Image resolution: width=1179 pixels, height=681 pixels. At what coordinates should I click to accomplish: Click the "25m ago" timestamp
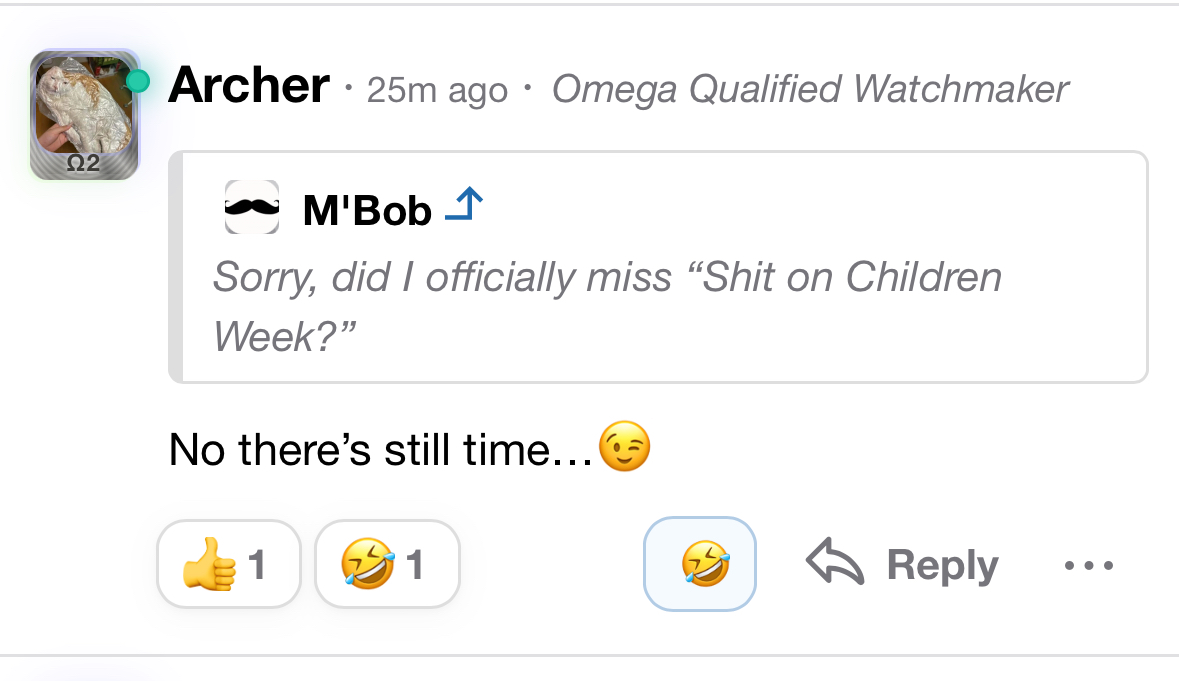click(437, 91)
